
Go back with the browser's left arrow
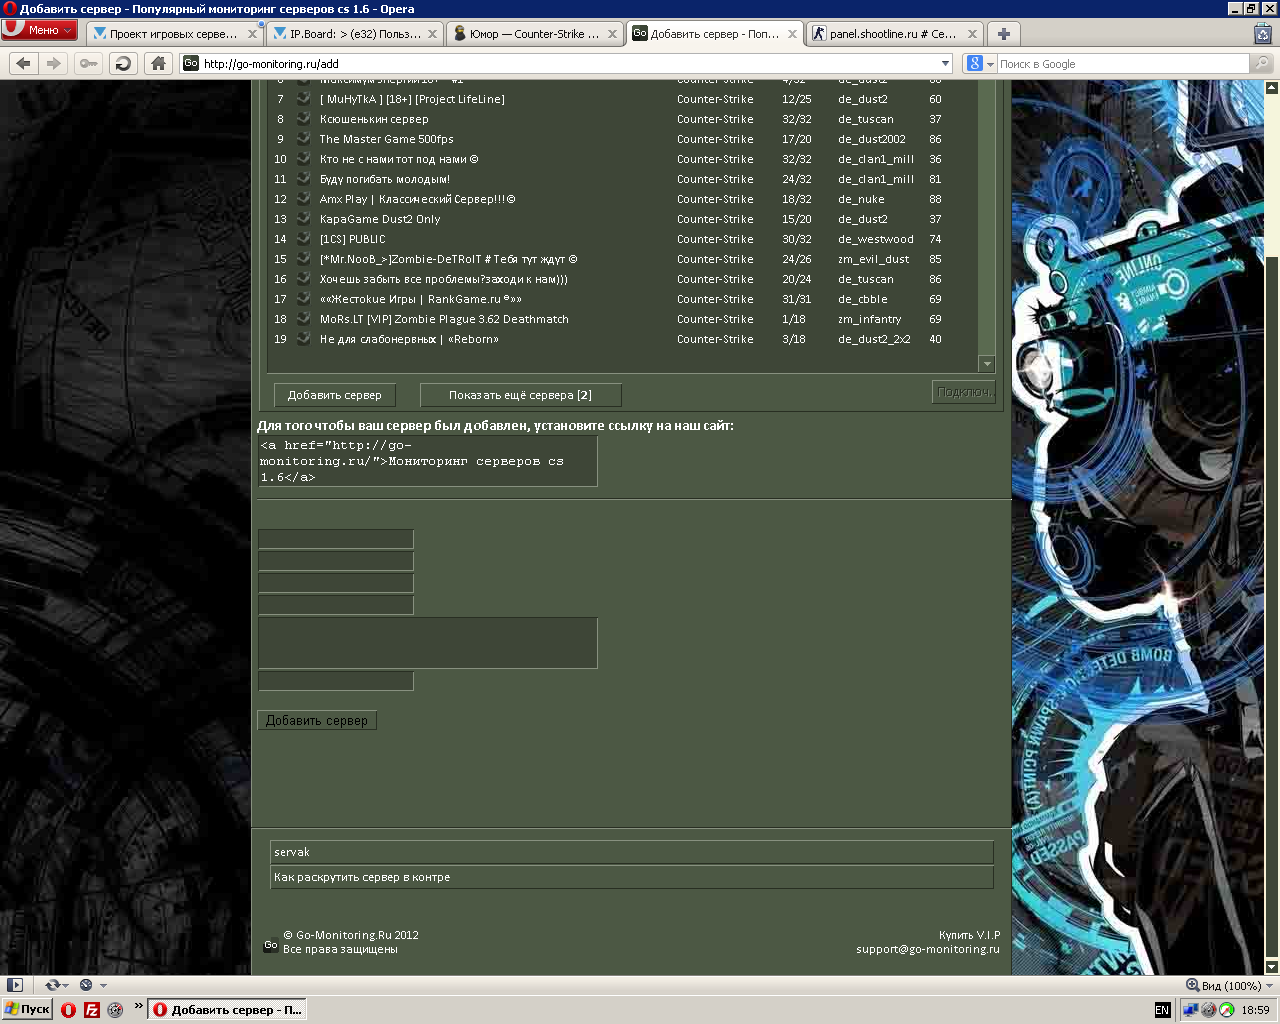point(24,63)
